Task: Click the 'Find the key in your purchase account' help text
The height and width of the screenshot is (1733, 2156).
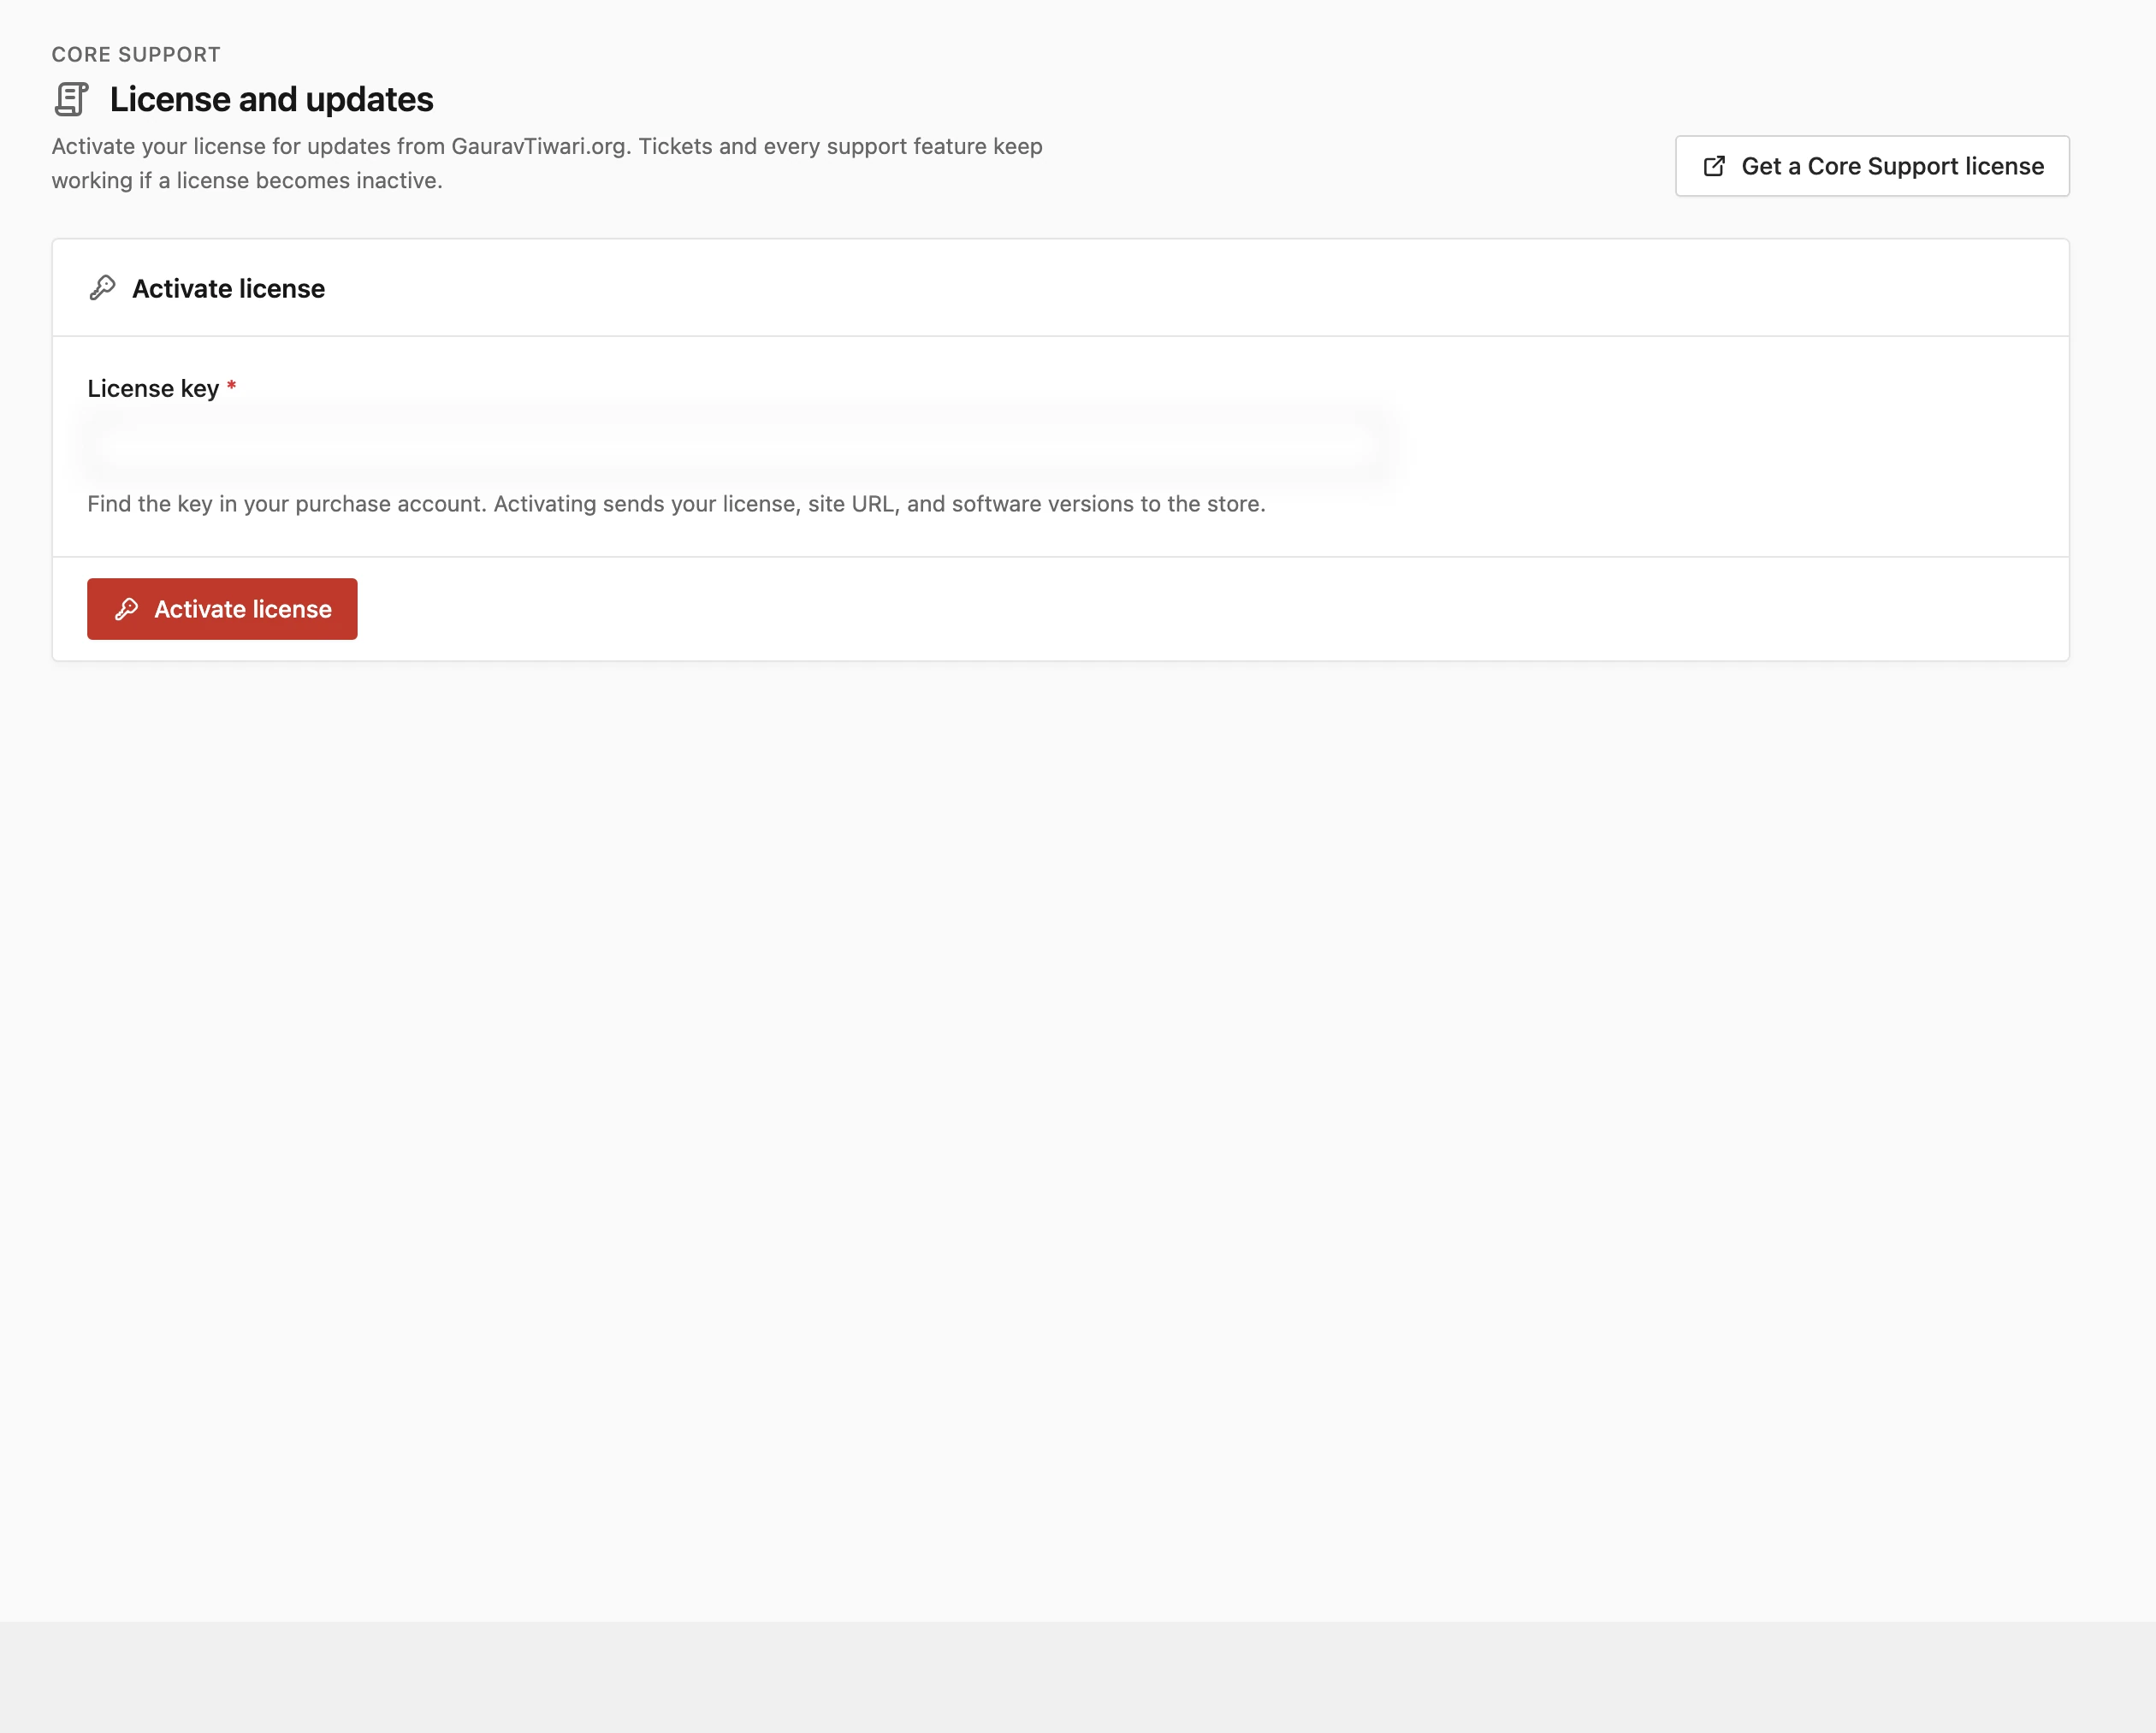Action: 676,504
